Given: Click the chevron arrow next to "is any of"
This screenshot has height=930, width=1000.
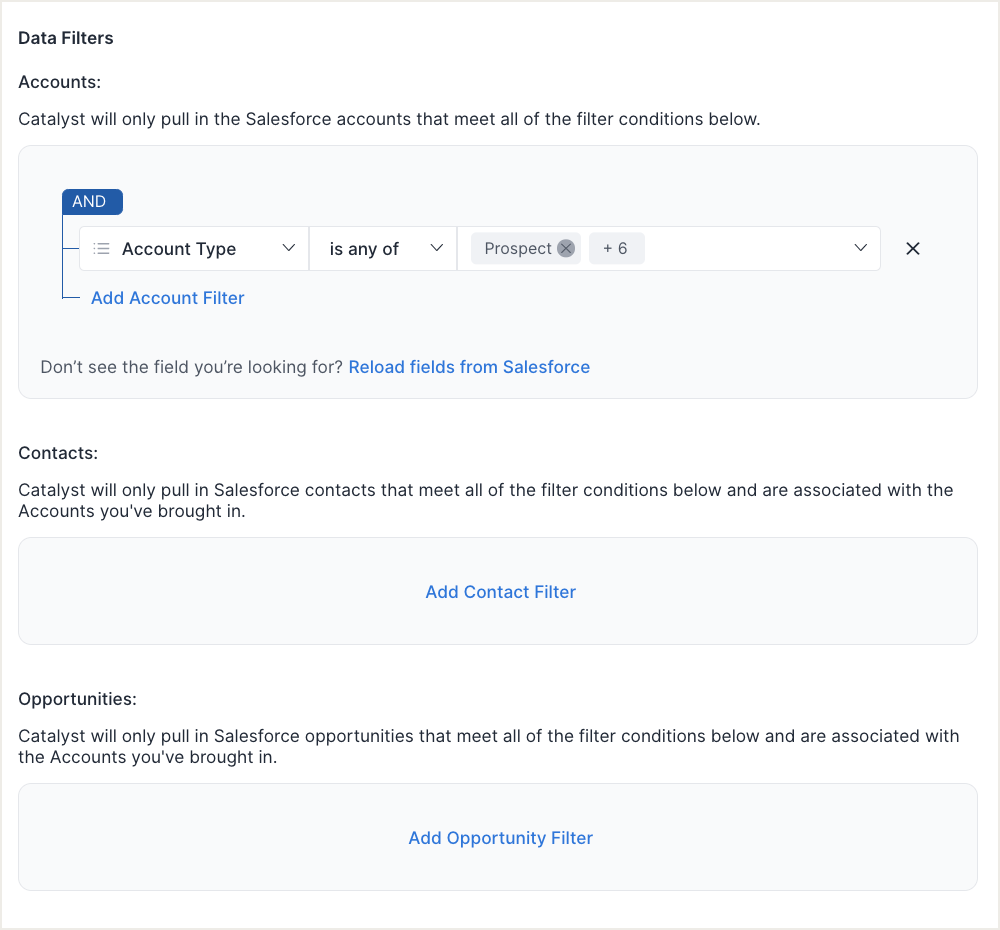Looking at the screenshot, I should pos(437,249).
